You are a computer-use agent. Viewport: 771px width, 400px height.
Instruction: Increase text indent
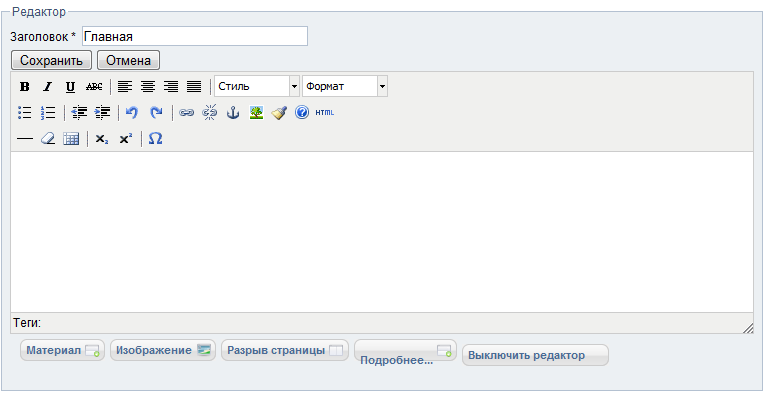pyautogui.click(x=102, y=113)
